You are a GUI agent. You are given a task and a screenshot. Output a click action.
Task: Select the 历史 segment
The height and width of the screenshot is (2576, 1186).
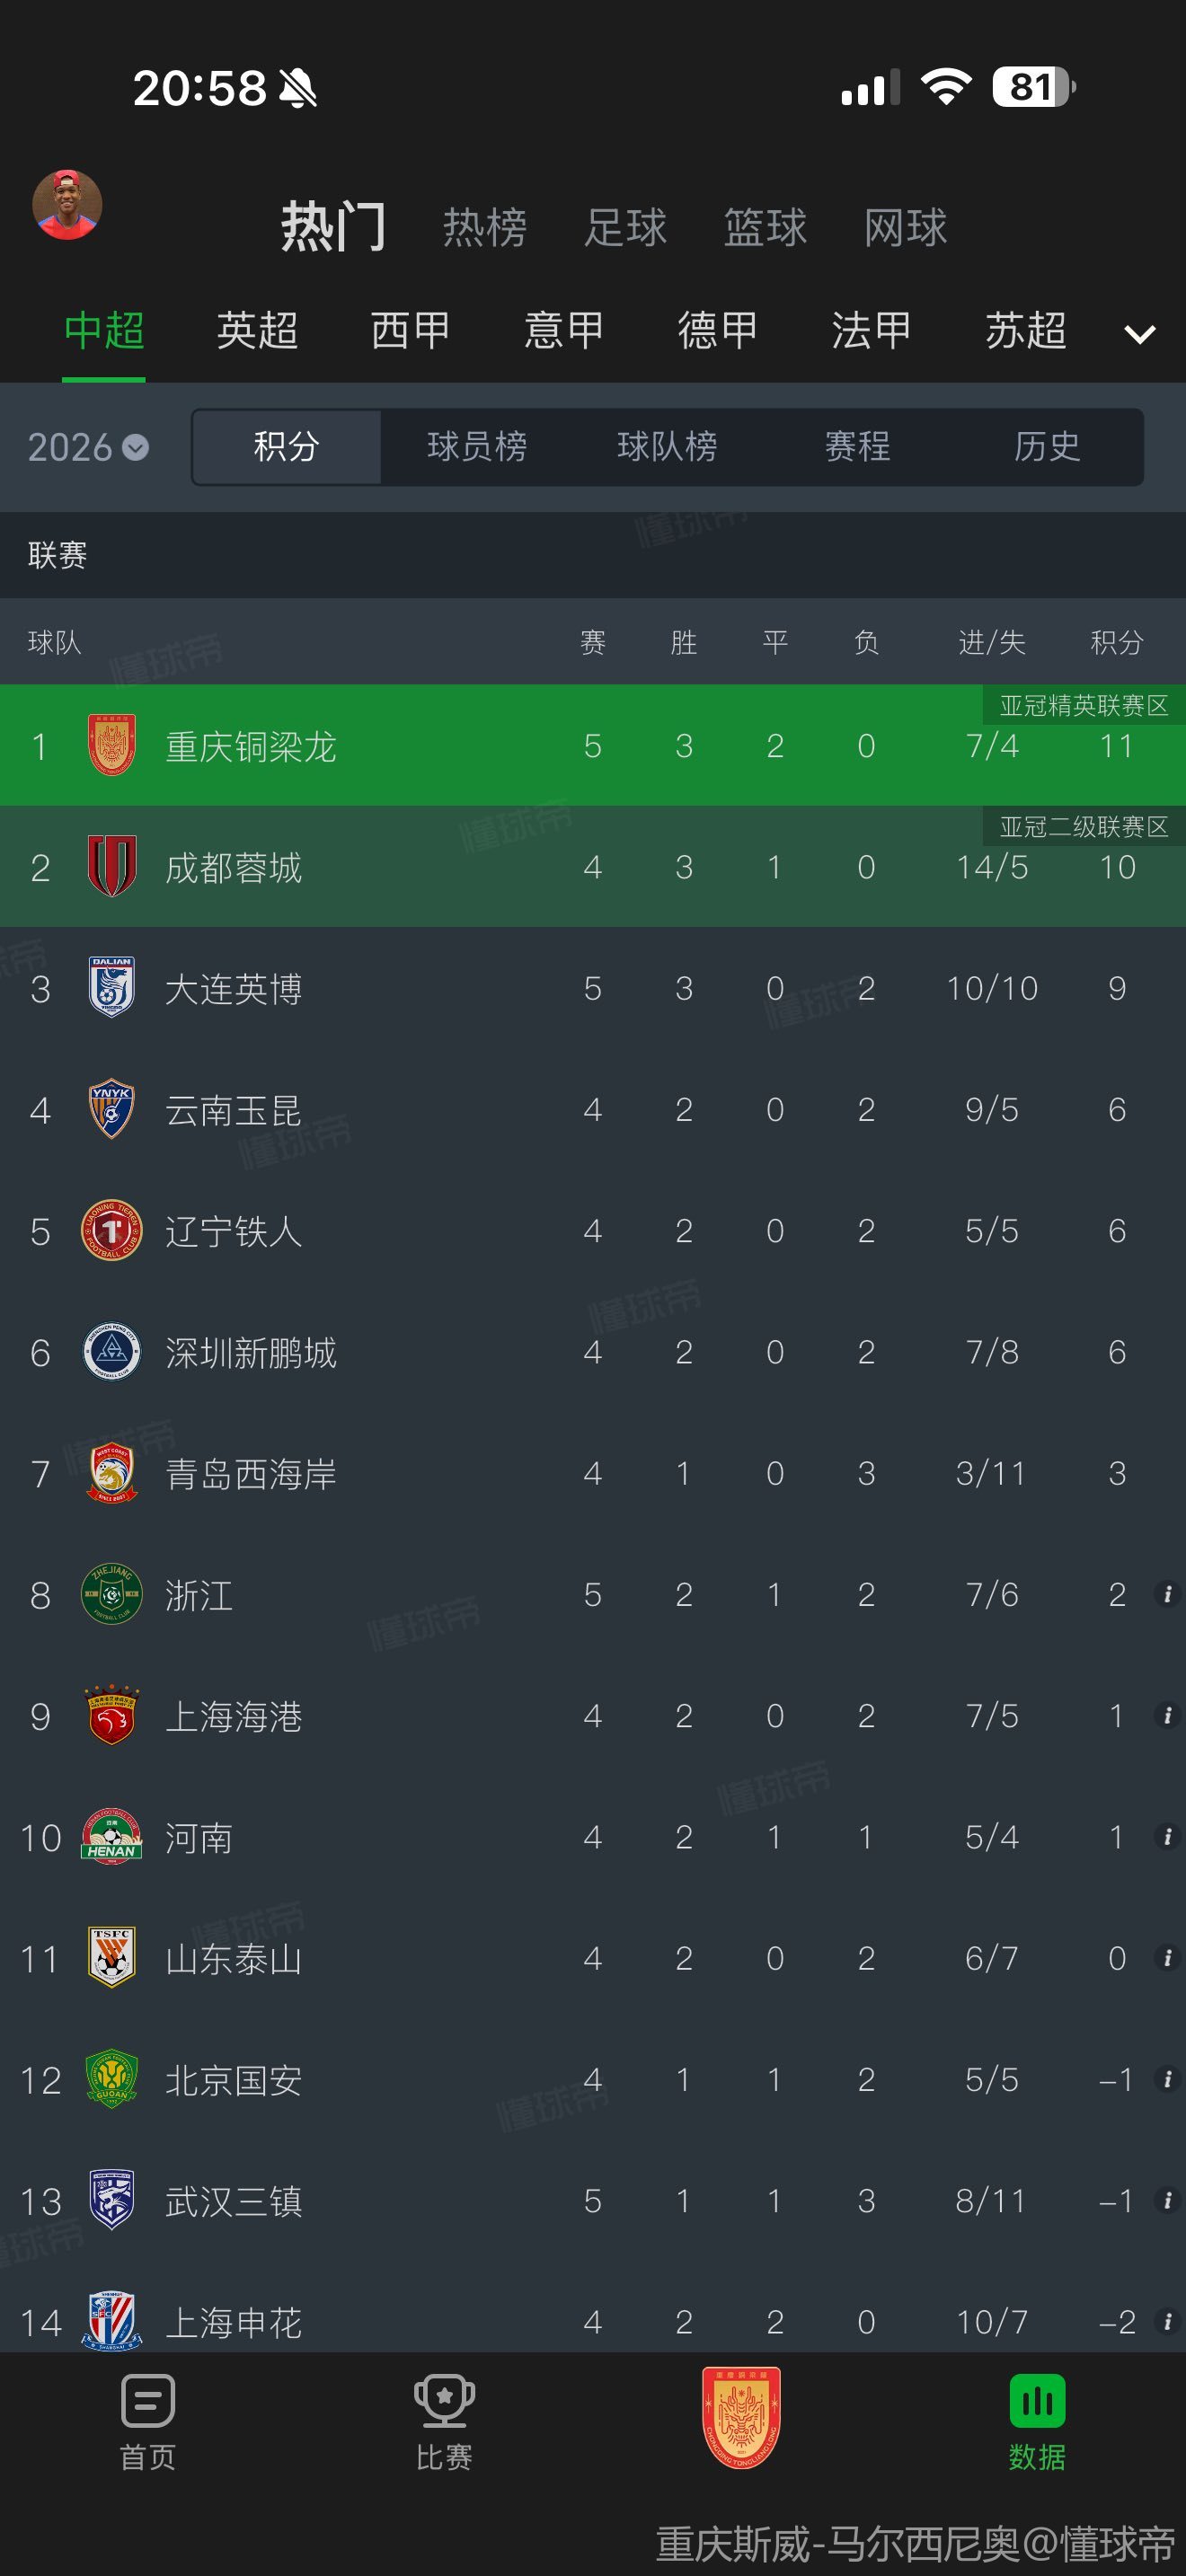pos(1047,446)
